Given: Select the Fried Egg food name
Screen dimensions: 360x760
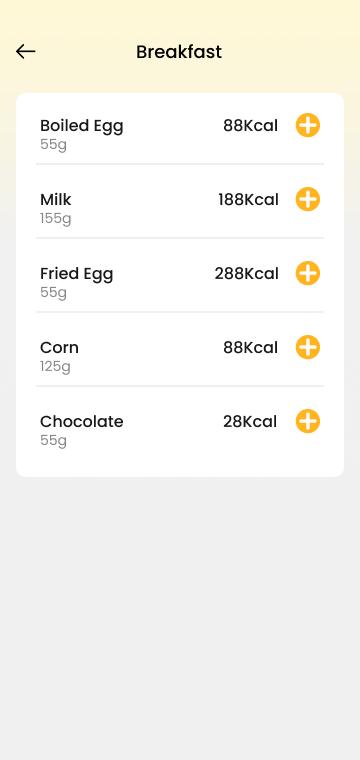Looking at the screenshot, I should pos(77,274).
